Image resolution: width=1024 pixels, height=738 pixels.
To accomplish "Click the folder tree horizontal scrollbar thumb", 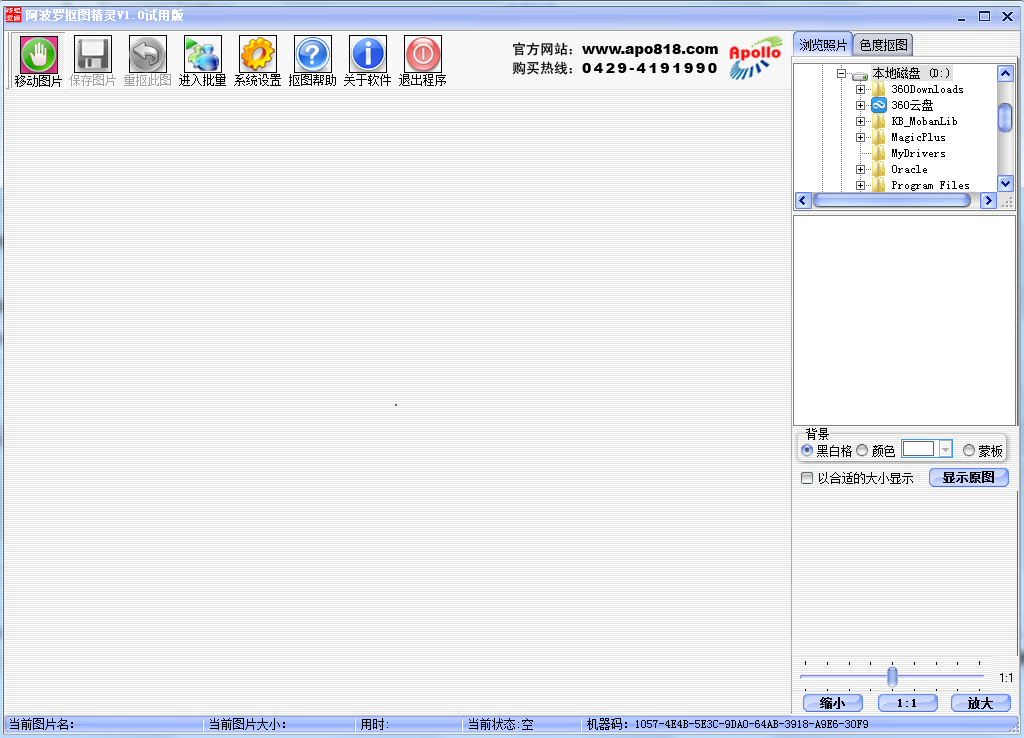I will 891,201.
